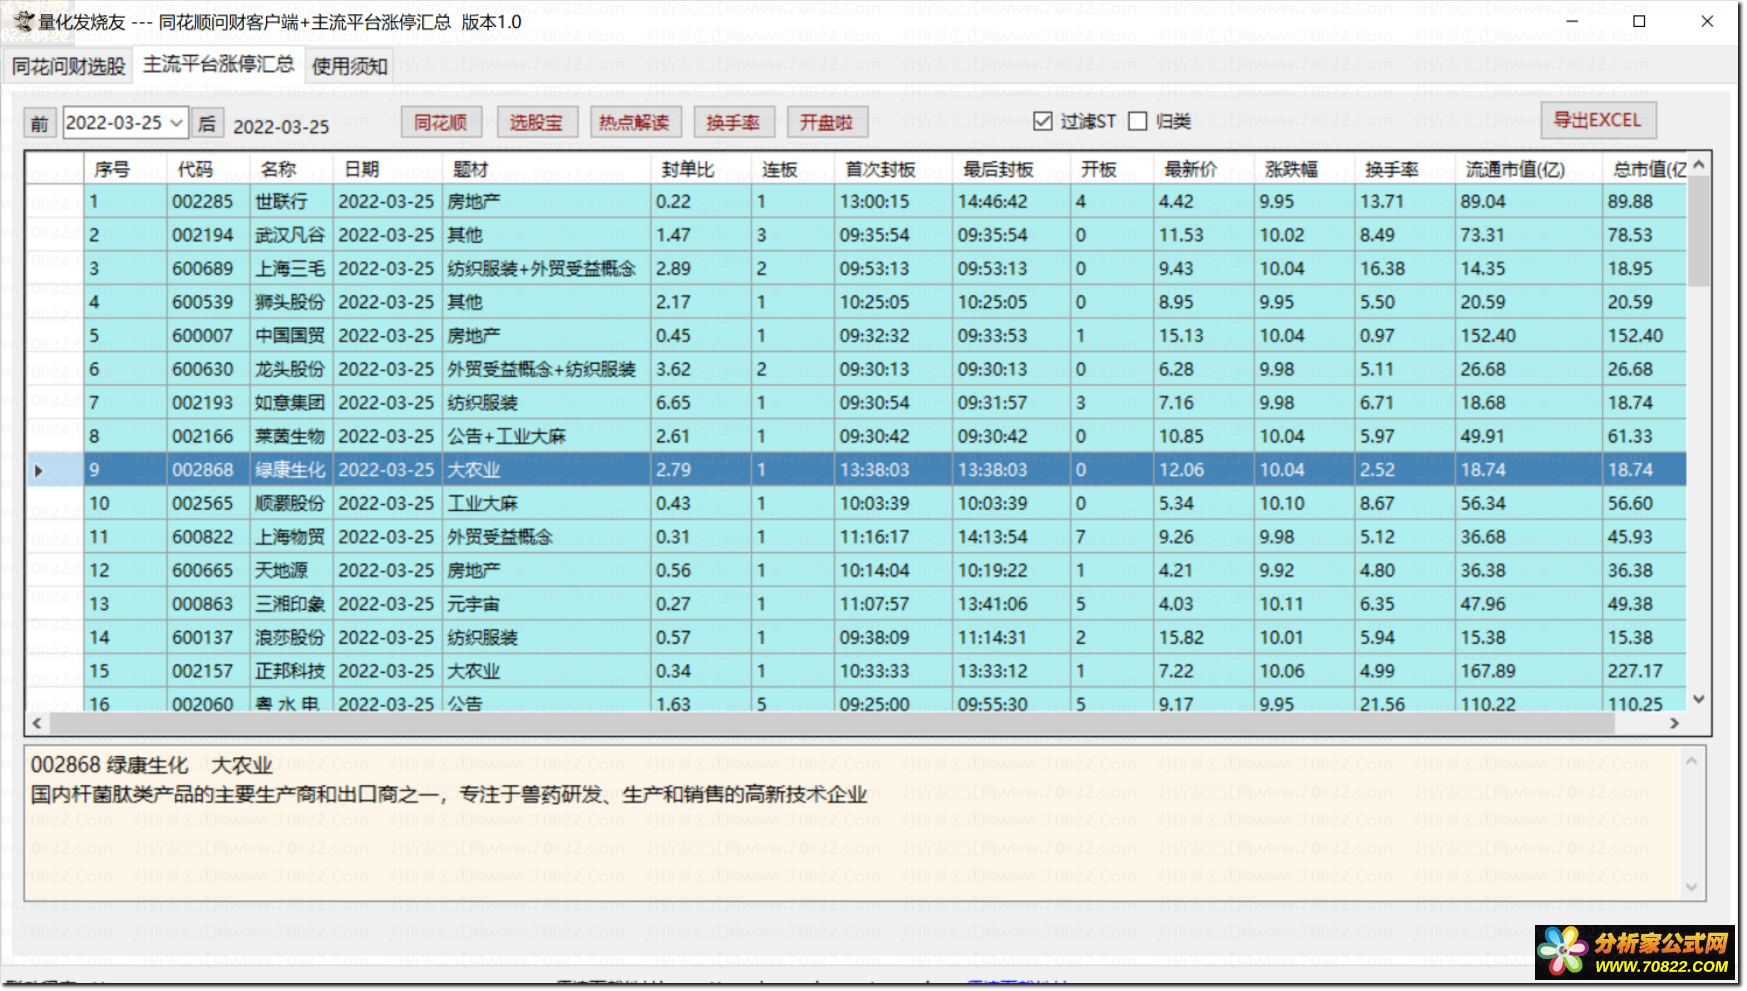The width and height of the screenshot is (1747, 991).
Task: Click the description panel scroll-up arrow
Action: (x=1691, y=761)
